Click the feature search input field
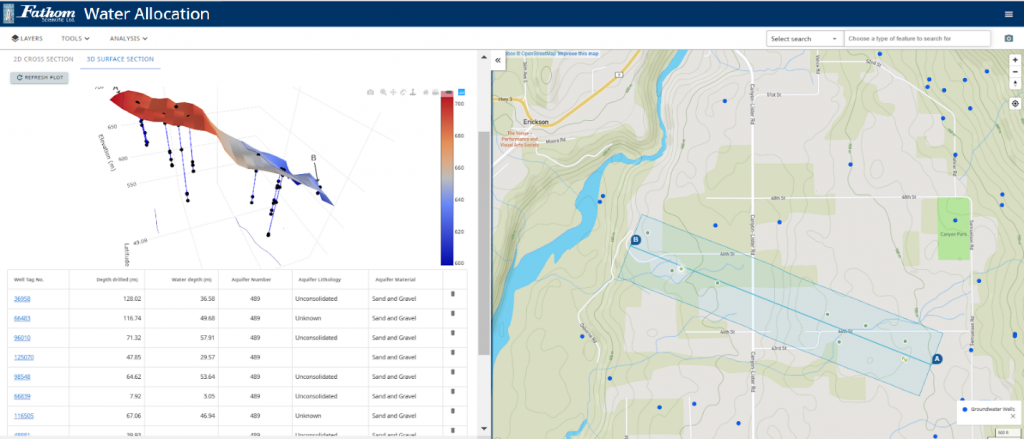The height and width of the screenshot is (439, 1024). pos(918,39)
